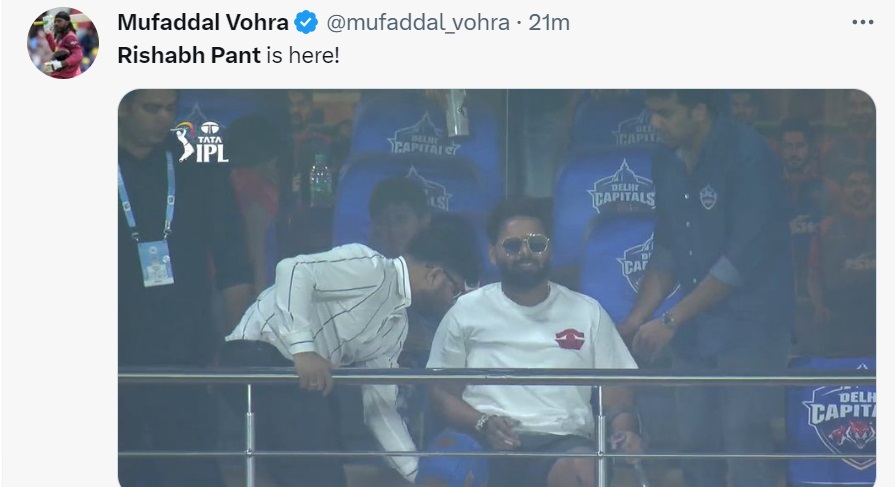The image size is (895, 487).
Task: Click the striped white shirt of the leaning person
Action: 335,304
